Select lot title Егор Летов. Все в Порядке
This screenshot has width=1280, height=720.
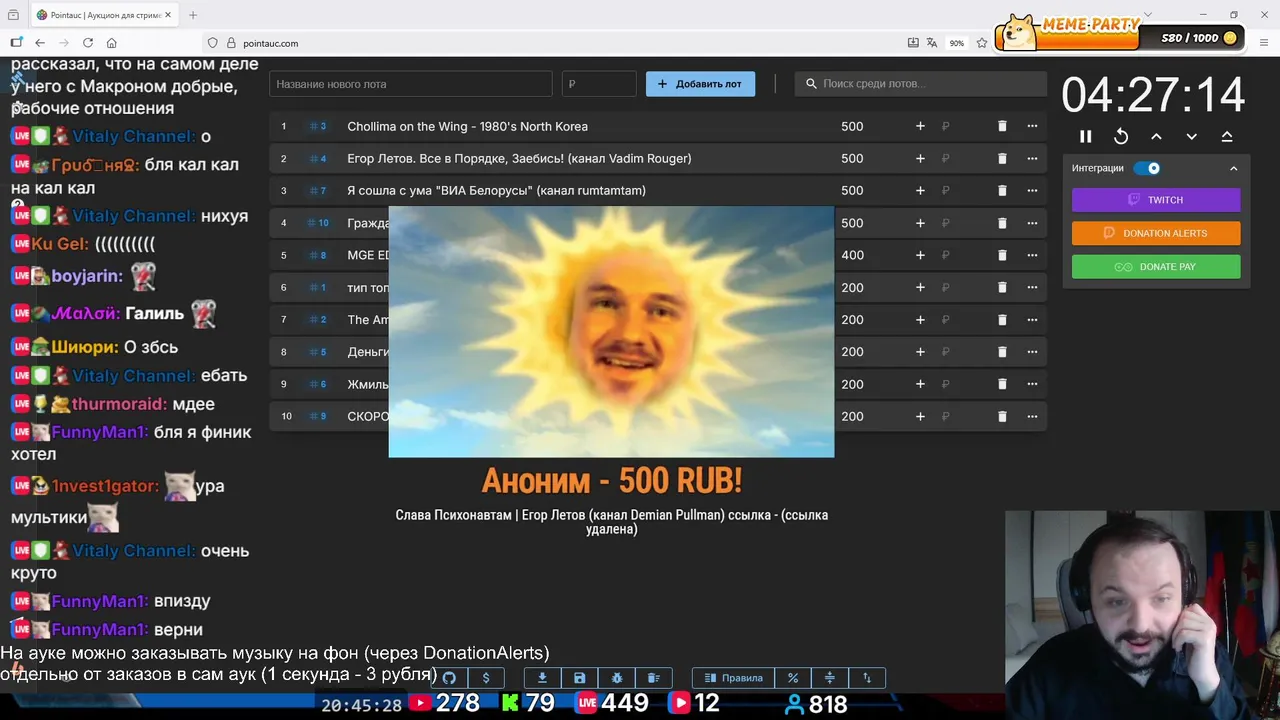pyautogui.click(x=519, y=158)
